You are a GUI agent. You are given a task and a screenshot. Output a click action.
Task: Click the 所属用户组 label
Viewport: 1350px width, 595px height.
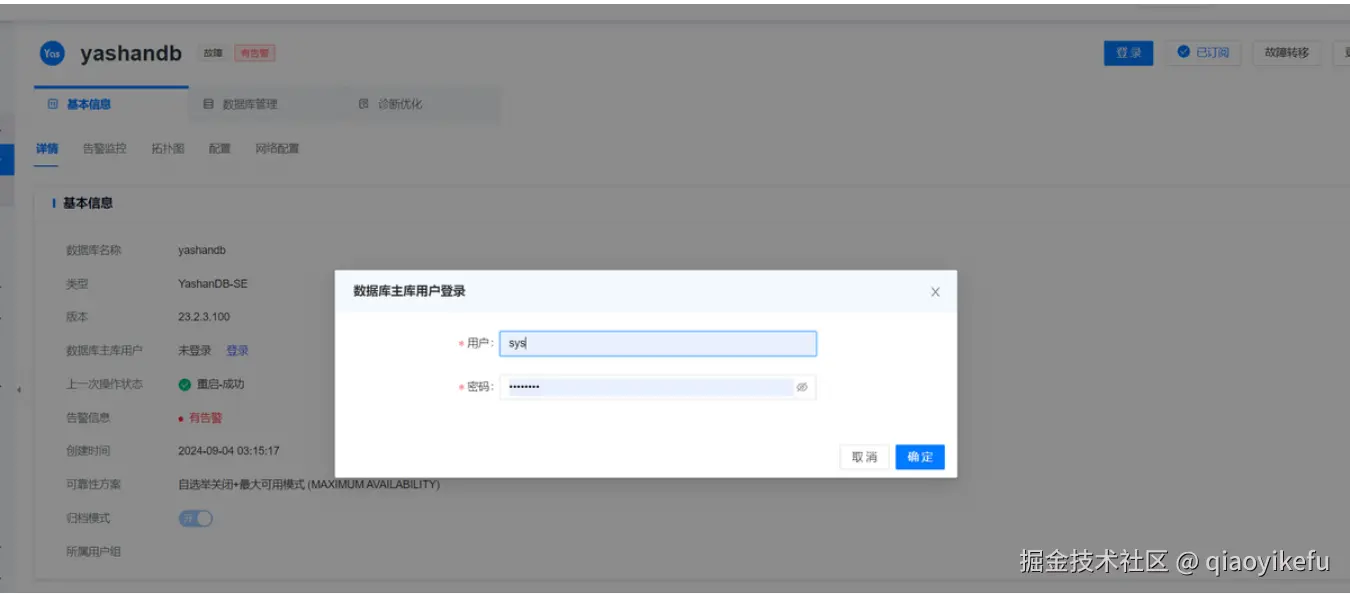click(x=93, y=552)
